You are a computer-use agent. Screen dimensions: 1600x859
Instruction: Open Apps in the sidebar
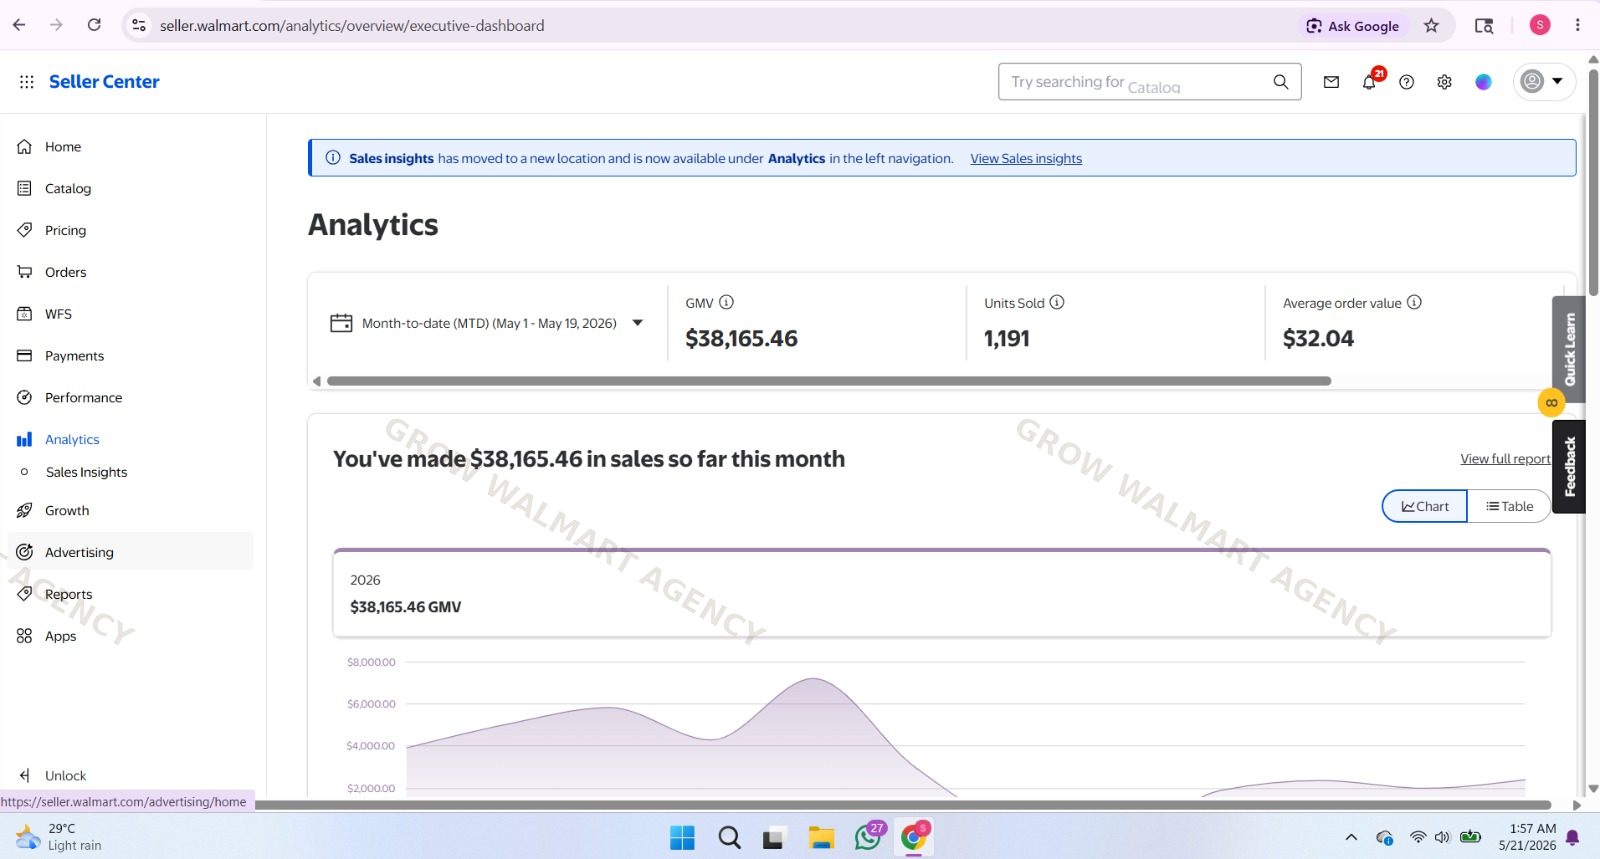pyautogui.click(x=60, y=637)
